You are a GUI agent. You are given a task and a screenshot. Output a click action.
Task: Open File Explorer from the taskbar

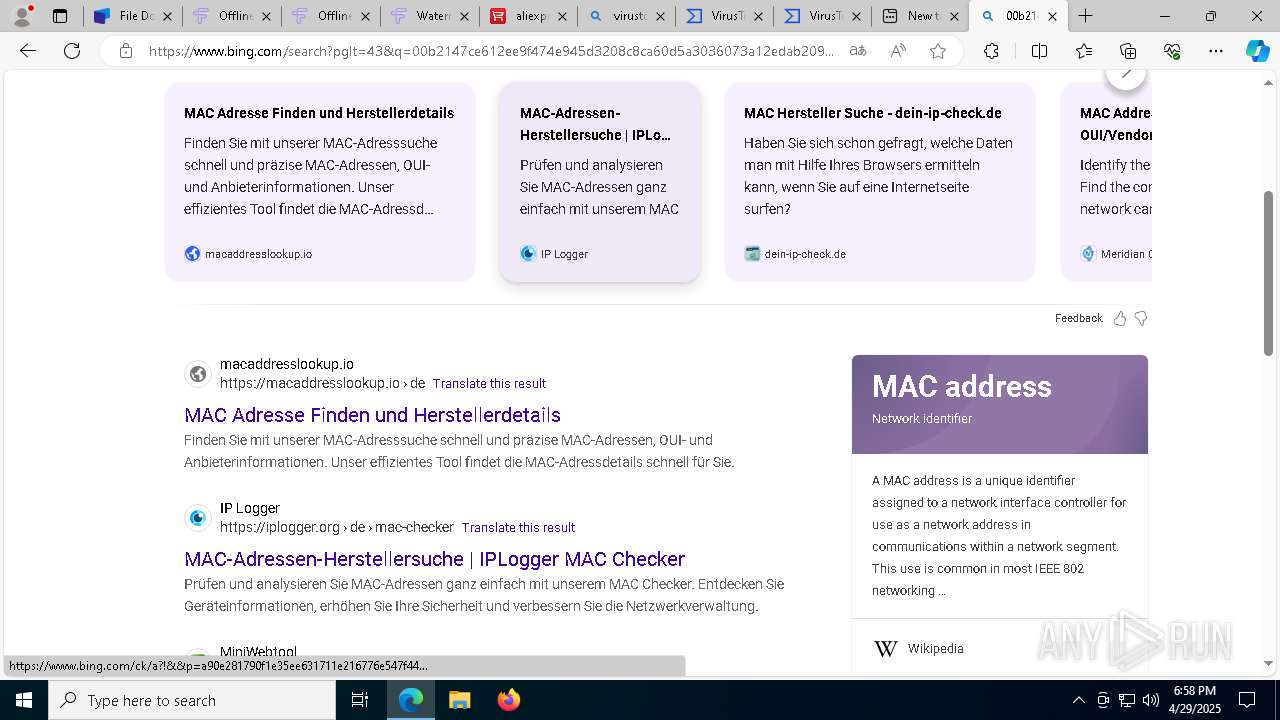tap(459, 700)
